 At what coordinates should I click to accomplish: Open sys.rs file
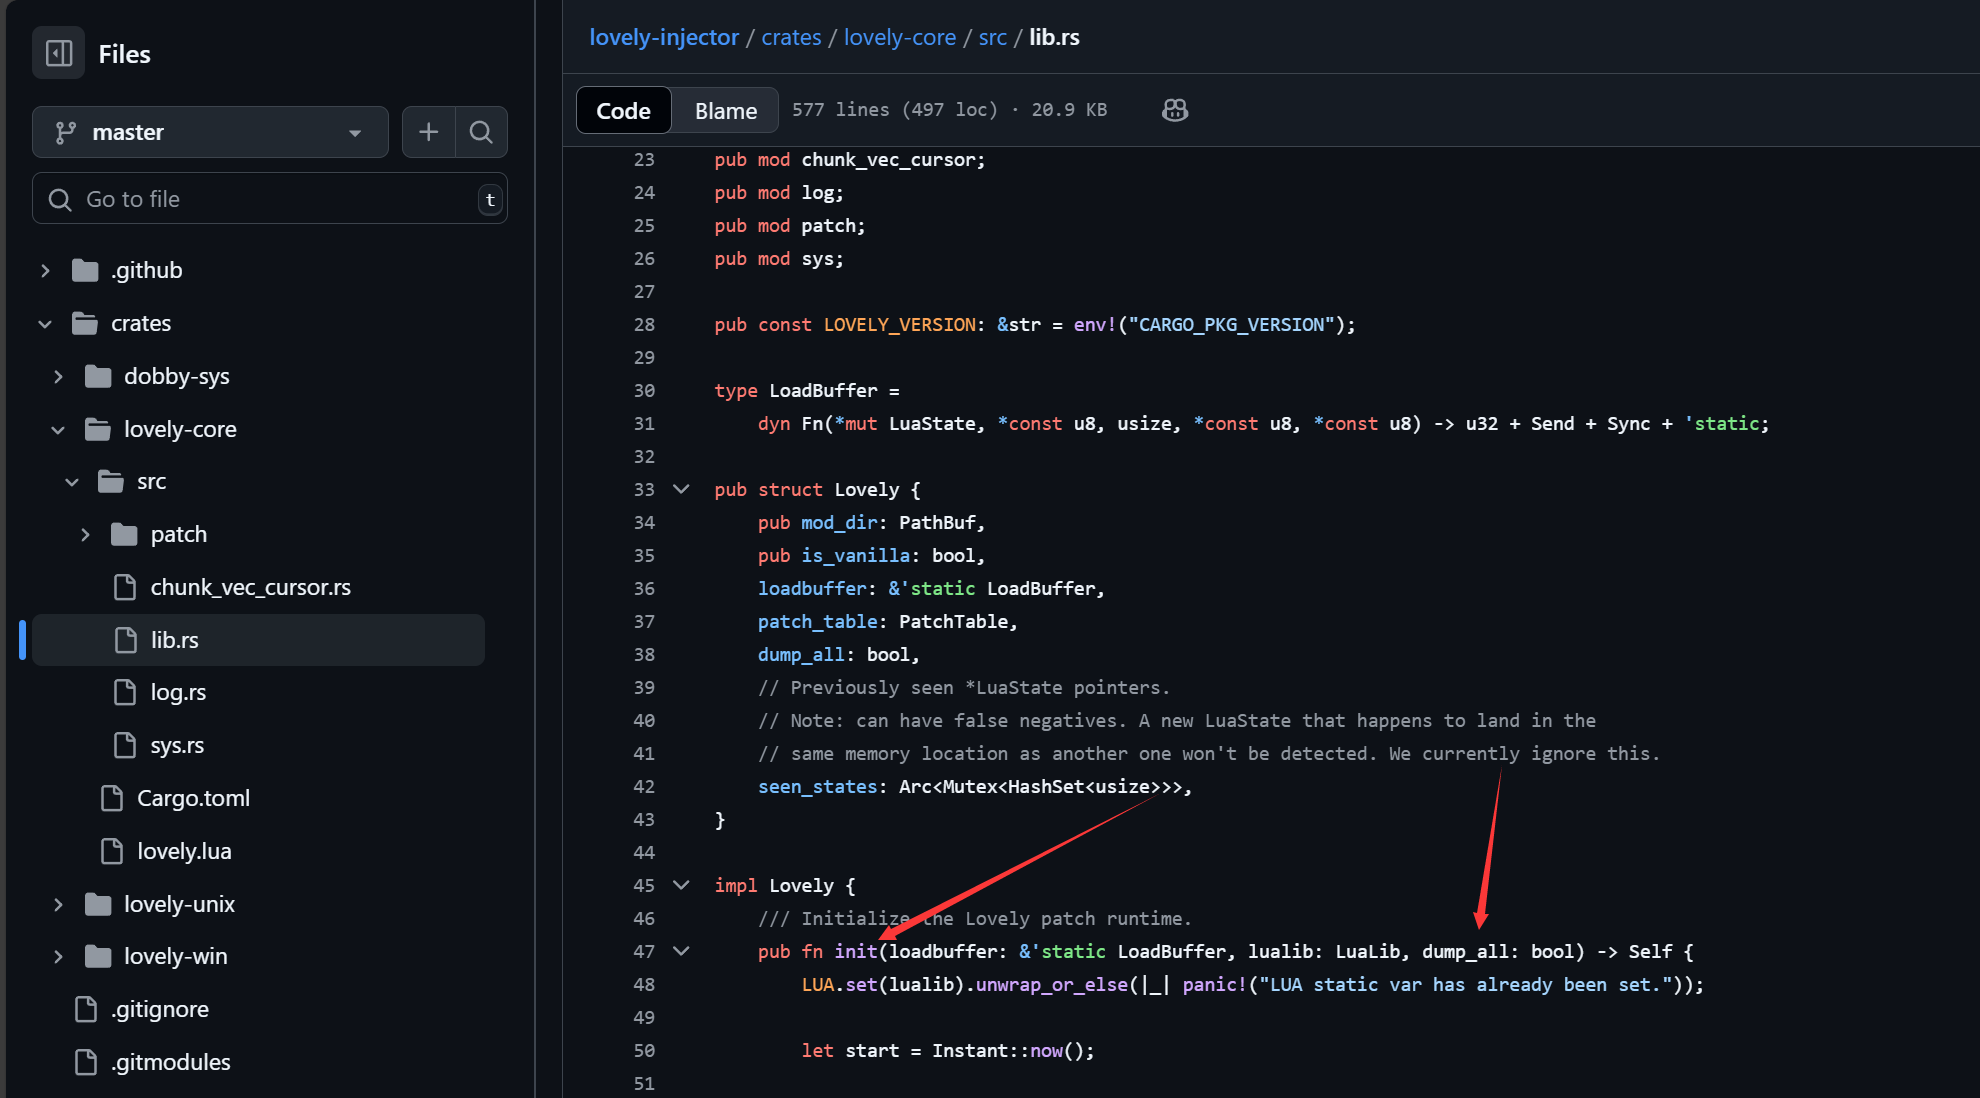177,746
